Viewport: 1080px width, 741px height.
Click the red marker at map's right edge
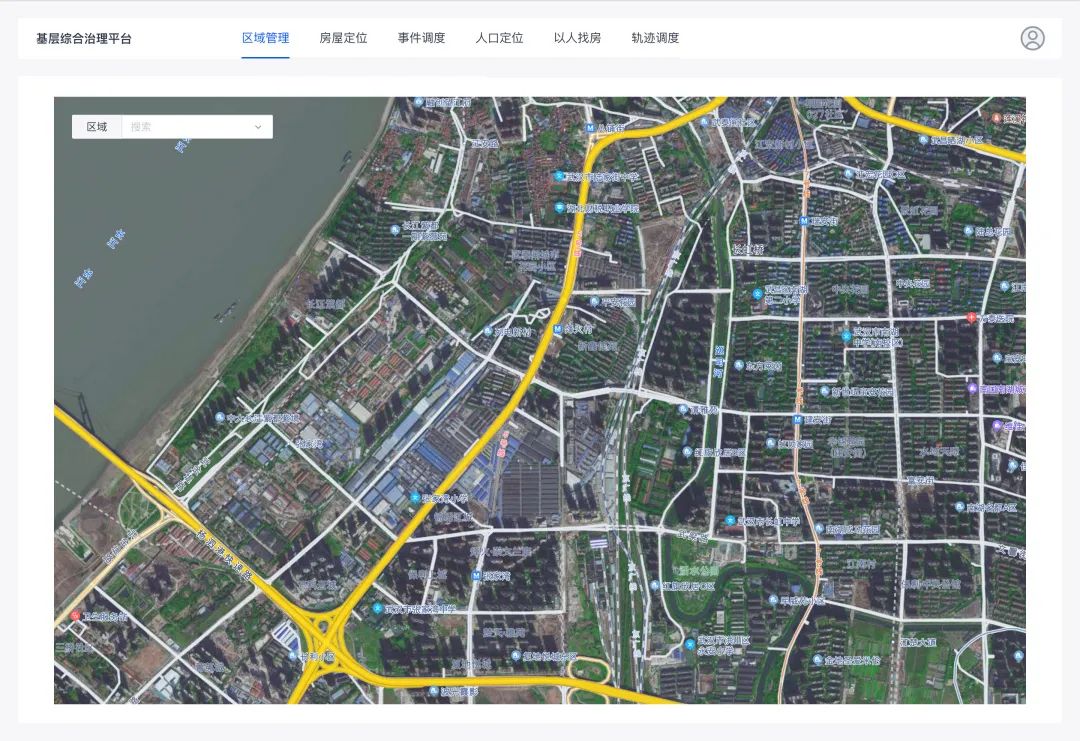coord(971,318)
